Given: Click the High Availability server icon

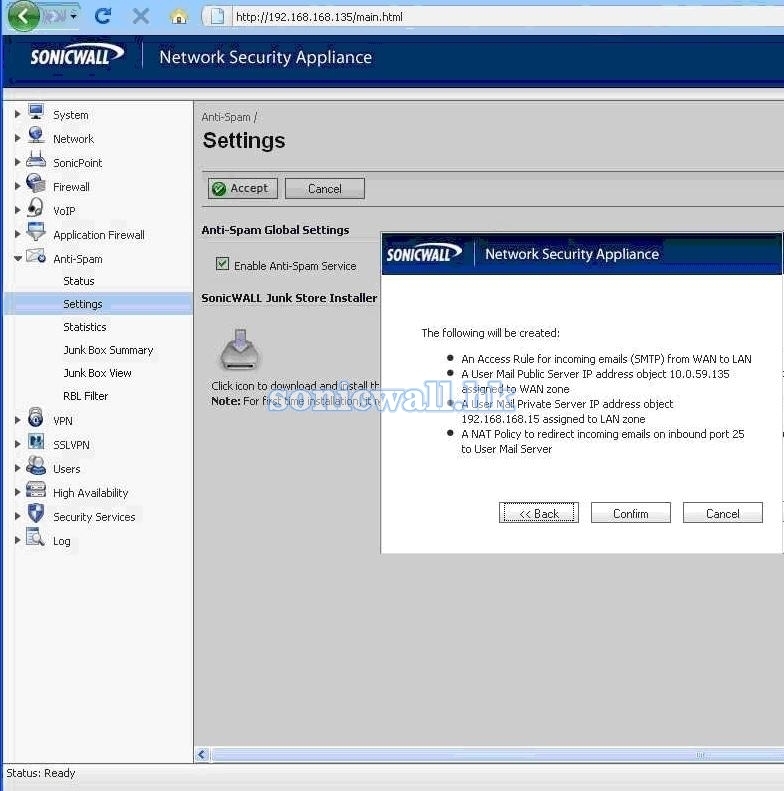Looking at the screenshot, I should point(36,489).
